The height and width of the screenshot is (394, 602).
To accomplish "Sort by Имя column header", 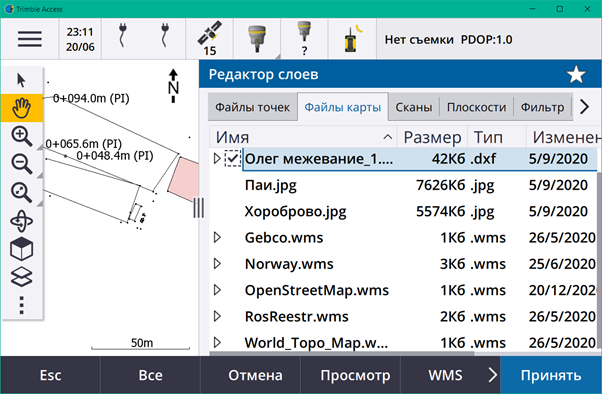I will click(303, 137).
